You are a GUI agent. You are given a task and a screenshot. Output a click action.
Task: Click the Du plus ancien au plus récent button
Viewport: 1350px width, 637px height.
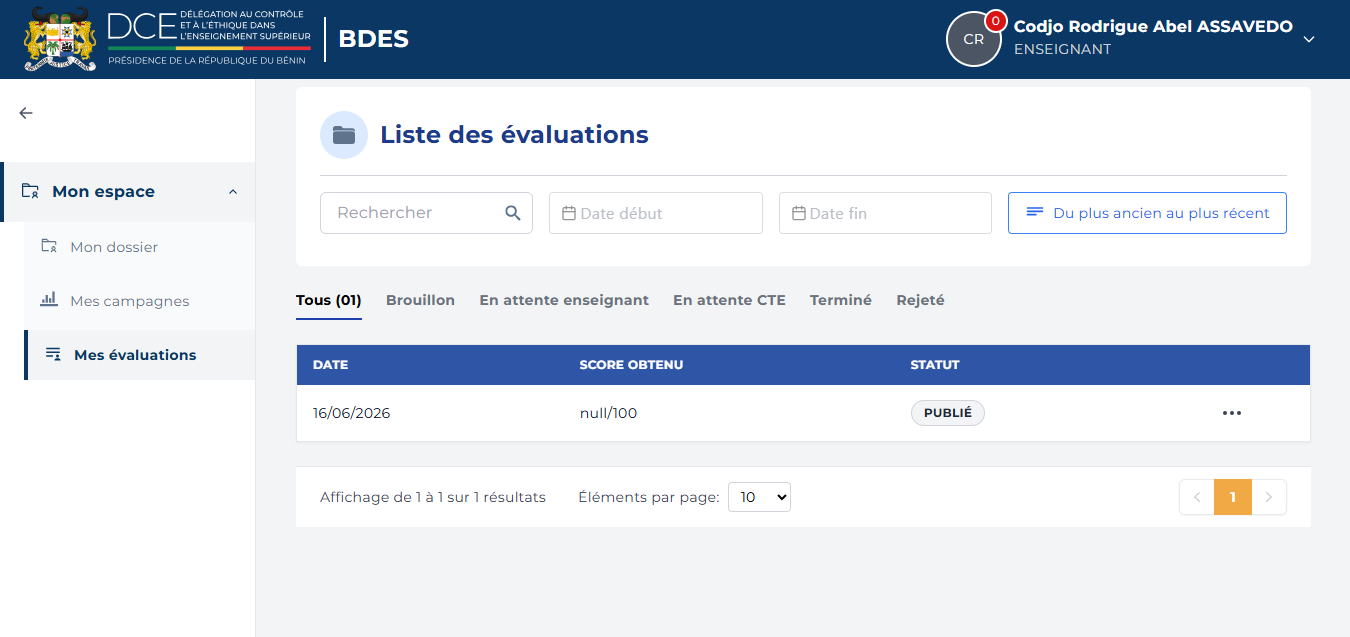(1147, 213)
